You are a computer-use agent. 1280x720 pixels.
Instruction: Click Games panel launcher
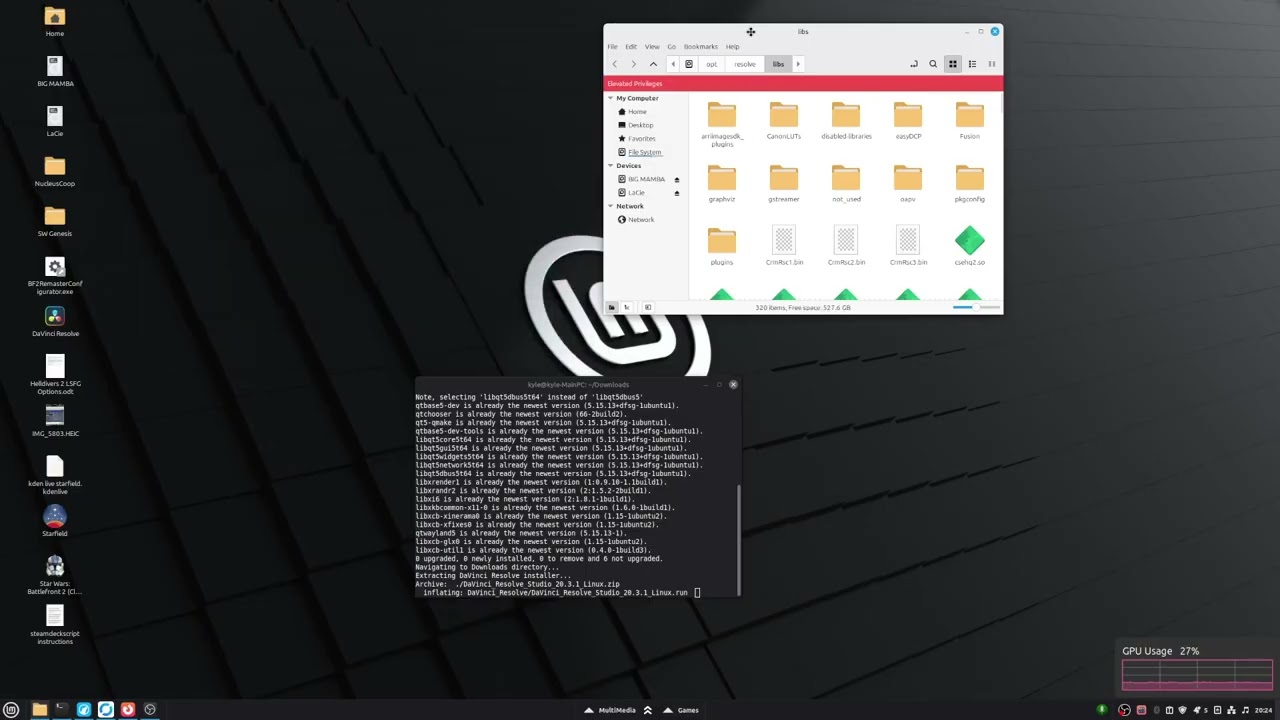(680, 710)
